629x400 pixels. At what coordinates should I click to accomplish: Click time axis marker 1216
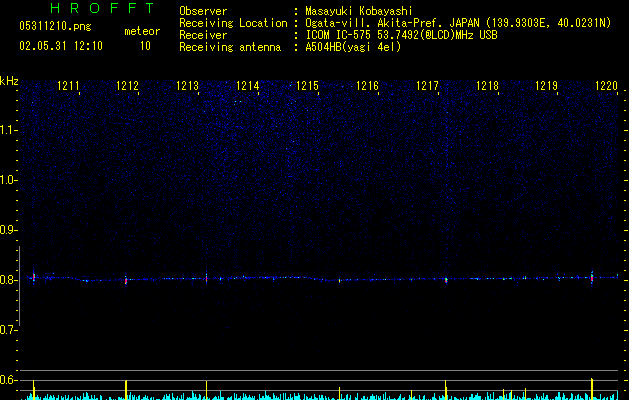367,86
